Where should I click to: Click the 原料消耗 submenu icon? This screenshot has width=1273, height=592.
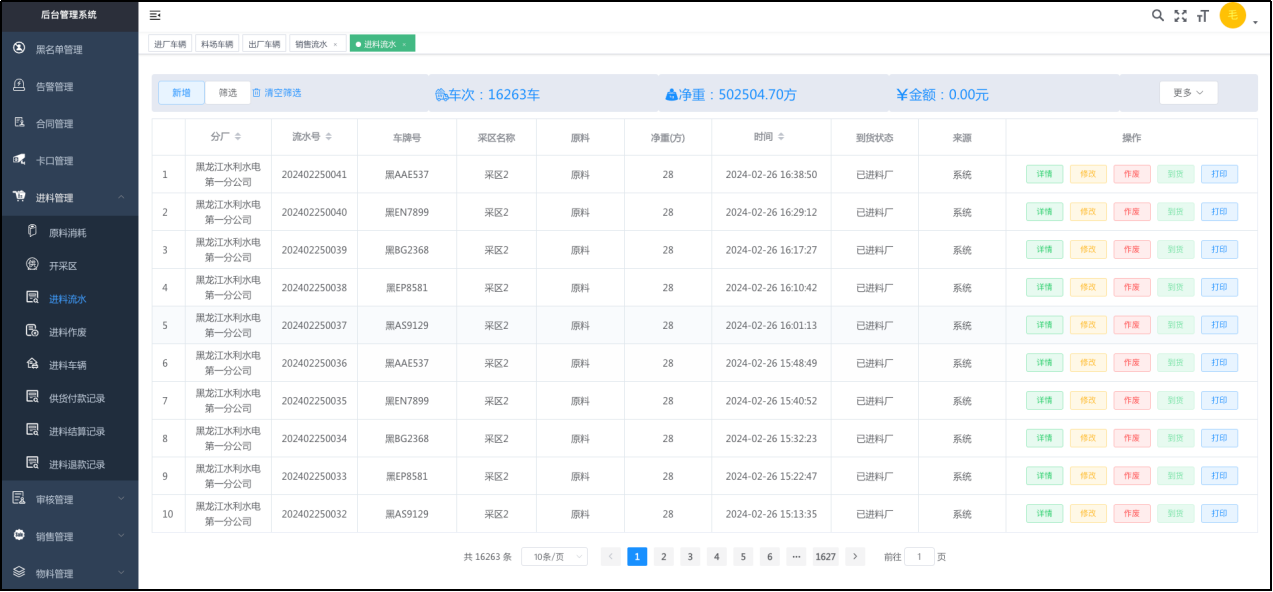click(x=32, y=232)
